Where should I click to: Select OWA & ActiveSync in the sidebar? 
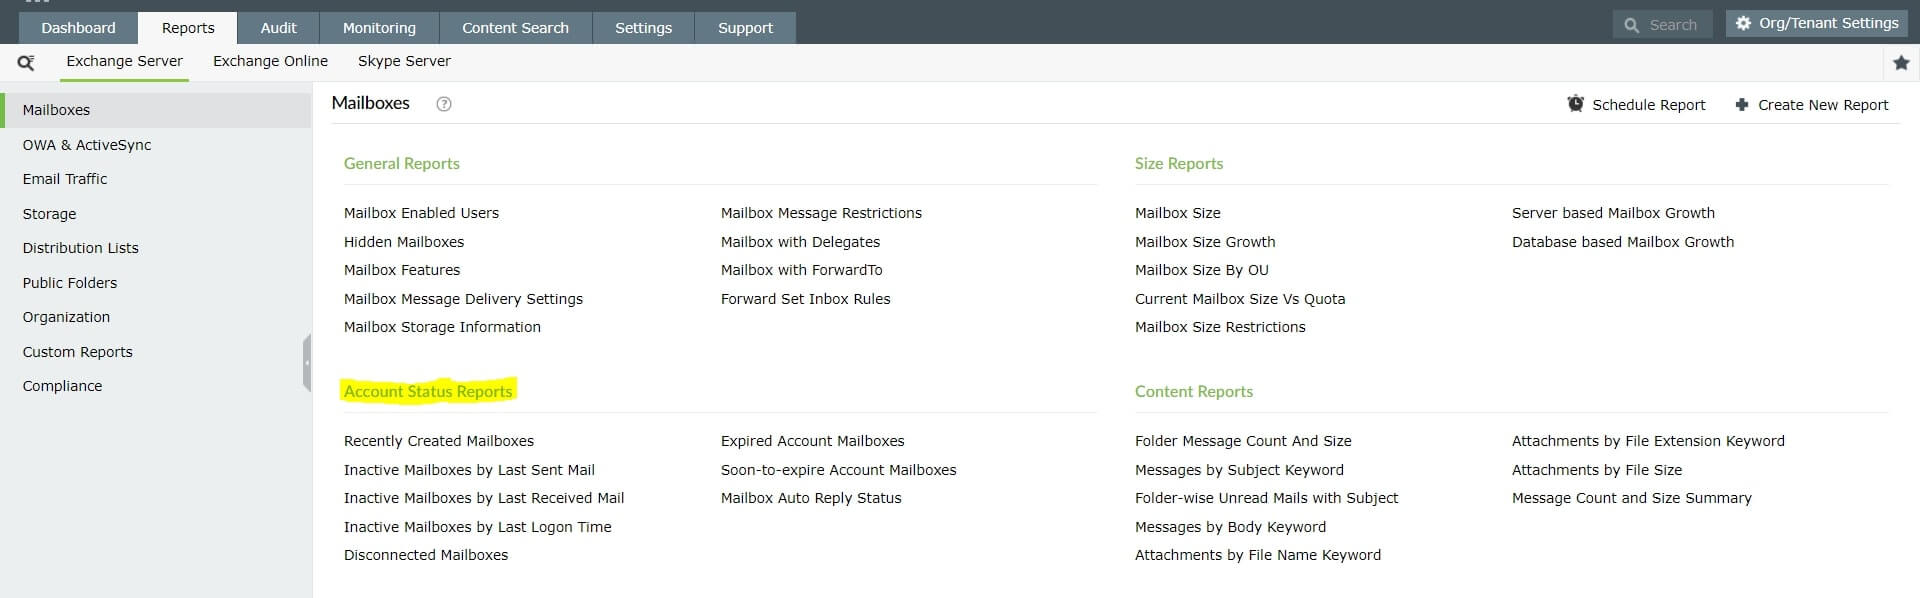(x=87, y=145)
